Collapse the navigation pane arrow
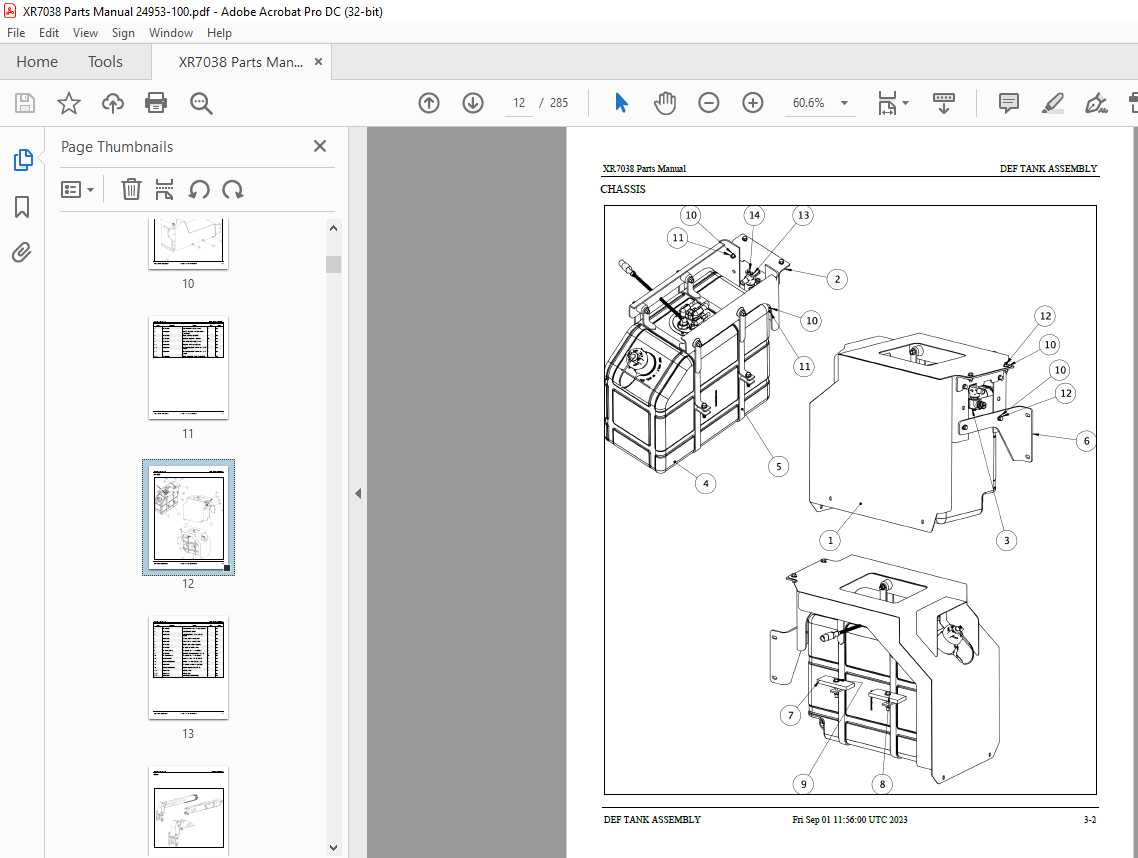This screenshot has width=1138, height=858. 358,494
